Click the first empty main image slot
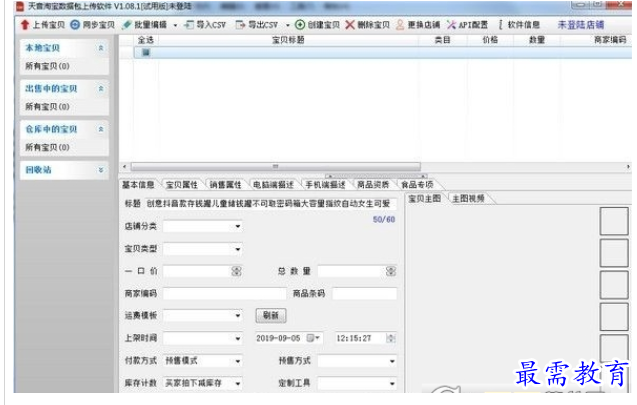Screen dimensions: 637x405 pos(614,221)
